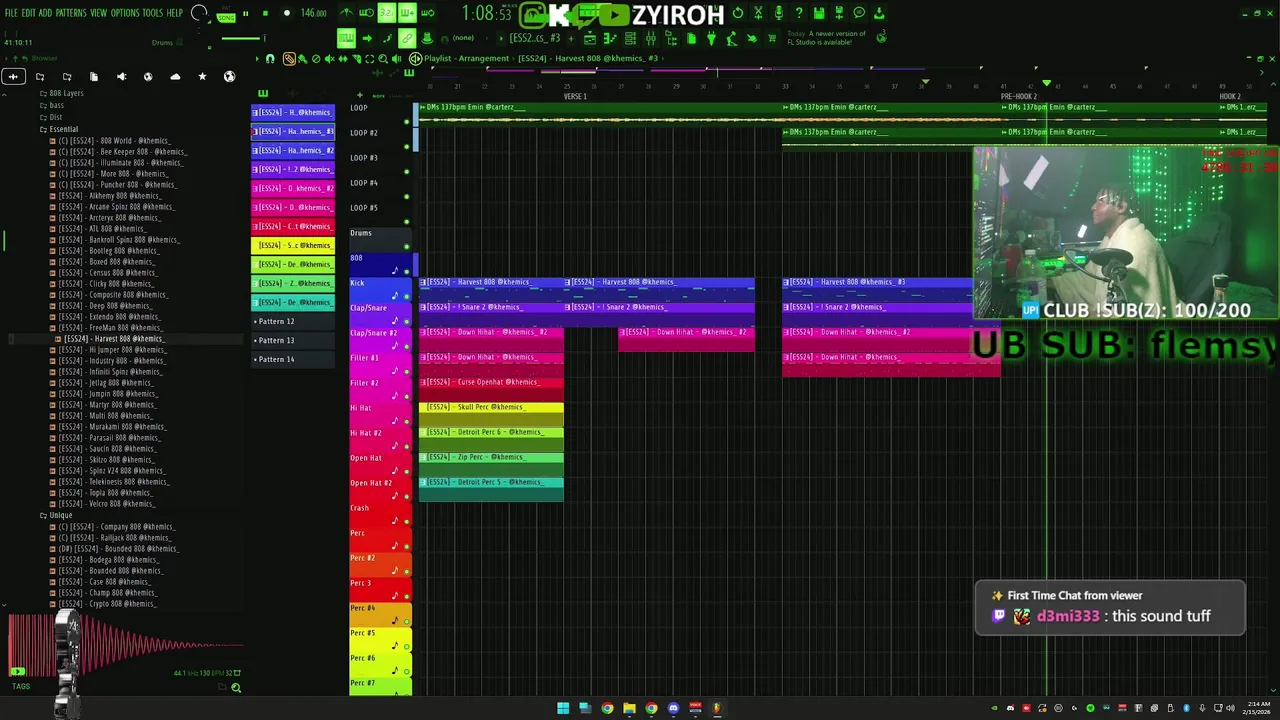1280x720 pixels.
Task: Click the browser cloud icon
Action: pos(175,76)
